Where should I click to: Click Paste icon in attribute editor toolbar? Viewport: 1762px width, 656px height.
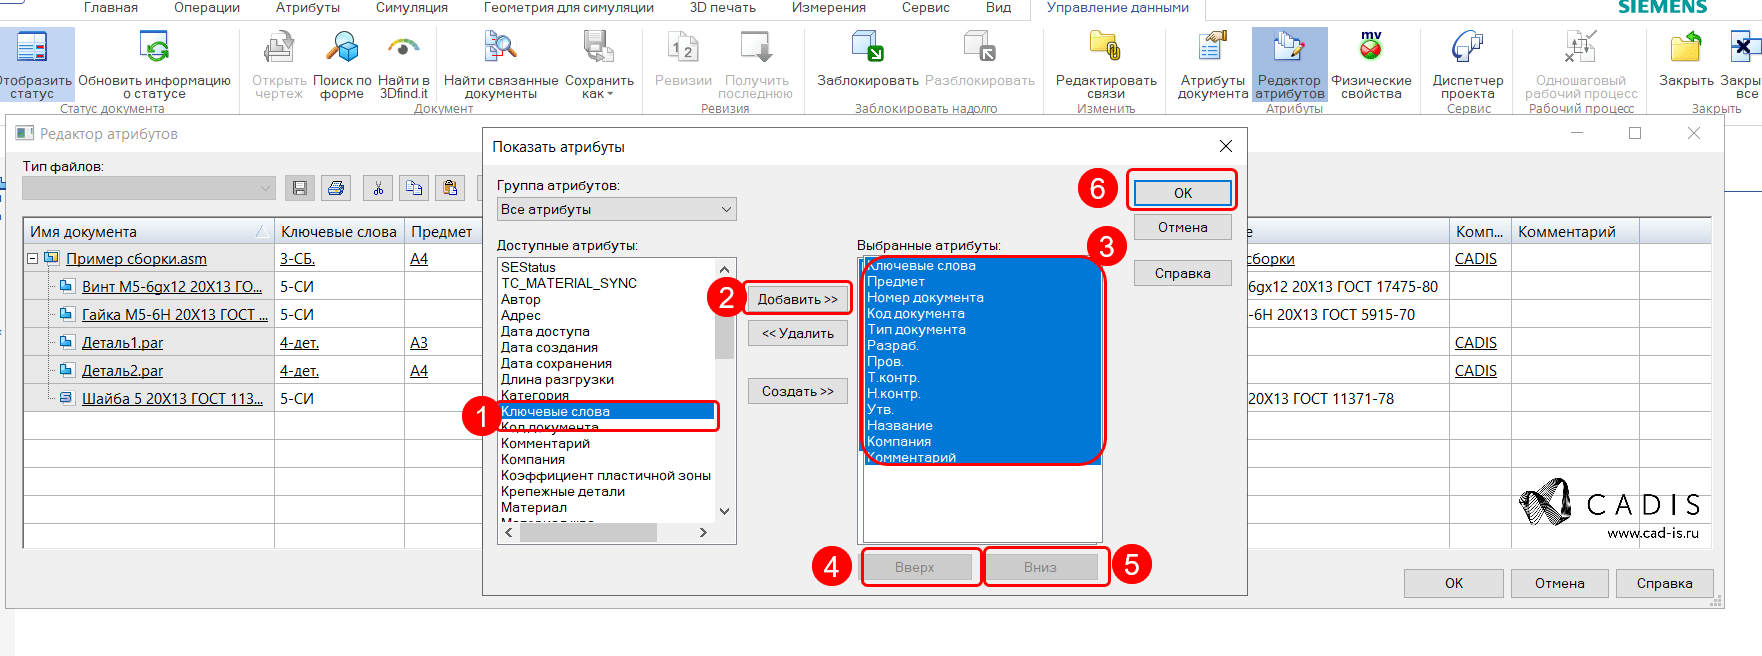click(450, 187)
